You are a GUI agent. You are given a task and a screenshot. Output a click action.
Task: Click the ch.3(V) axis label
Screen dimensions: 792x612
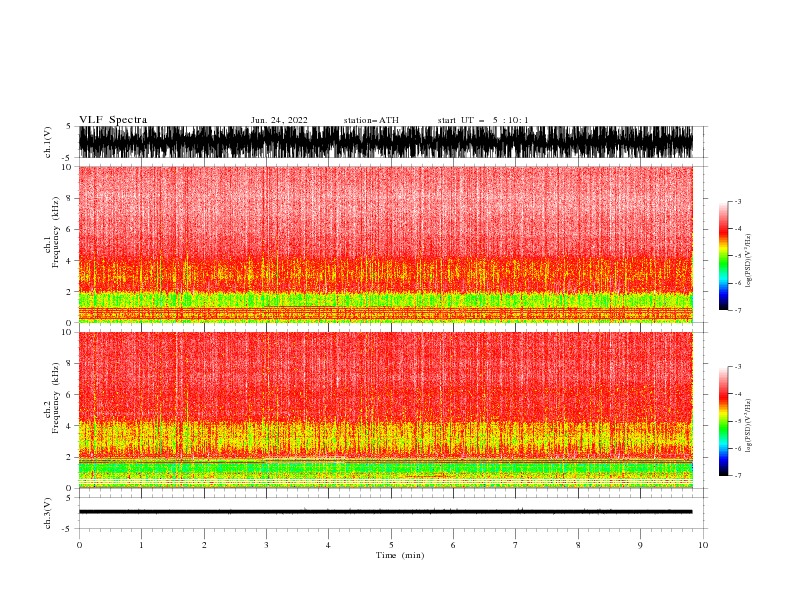point(48,513)
